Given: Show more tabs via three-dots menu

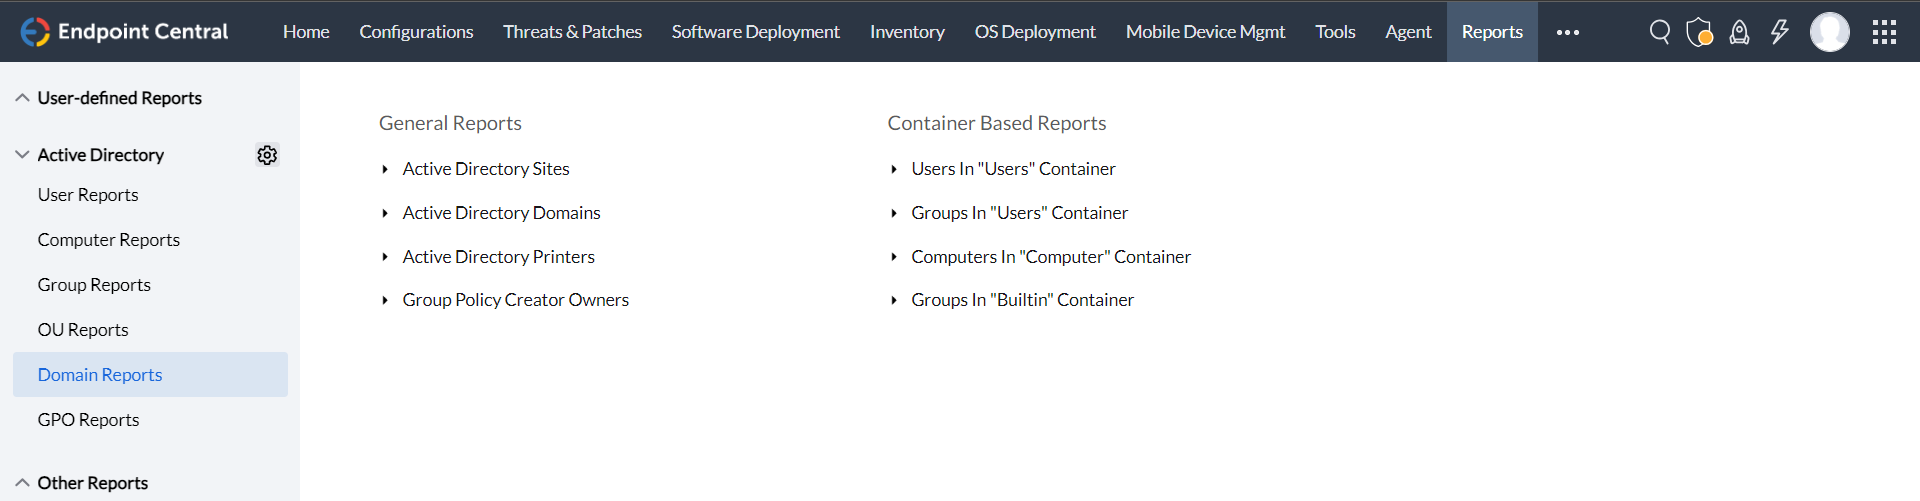Looking at the screenshot, I should [x=1567, y=32].
